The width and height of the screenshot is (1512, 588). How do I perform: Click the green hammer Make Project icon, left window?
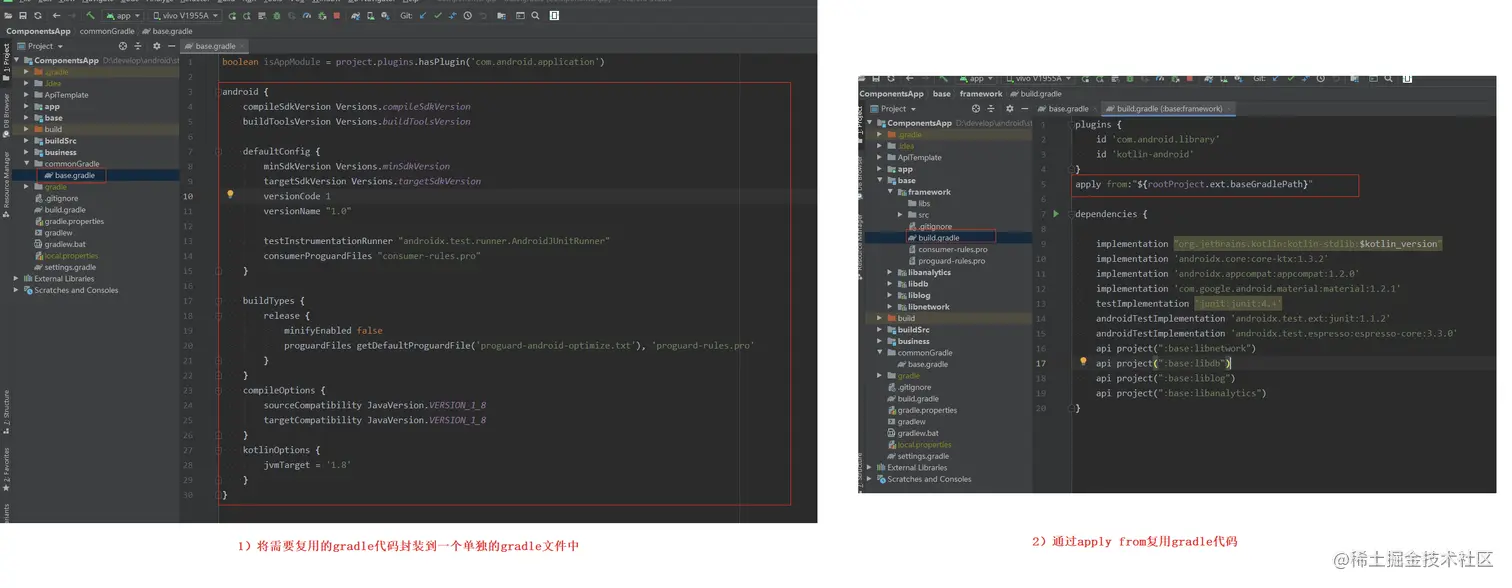[x=90, y=16]
